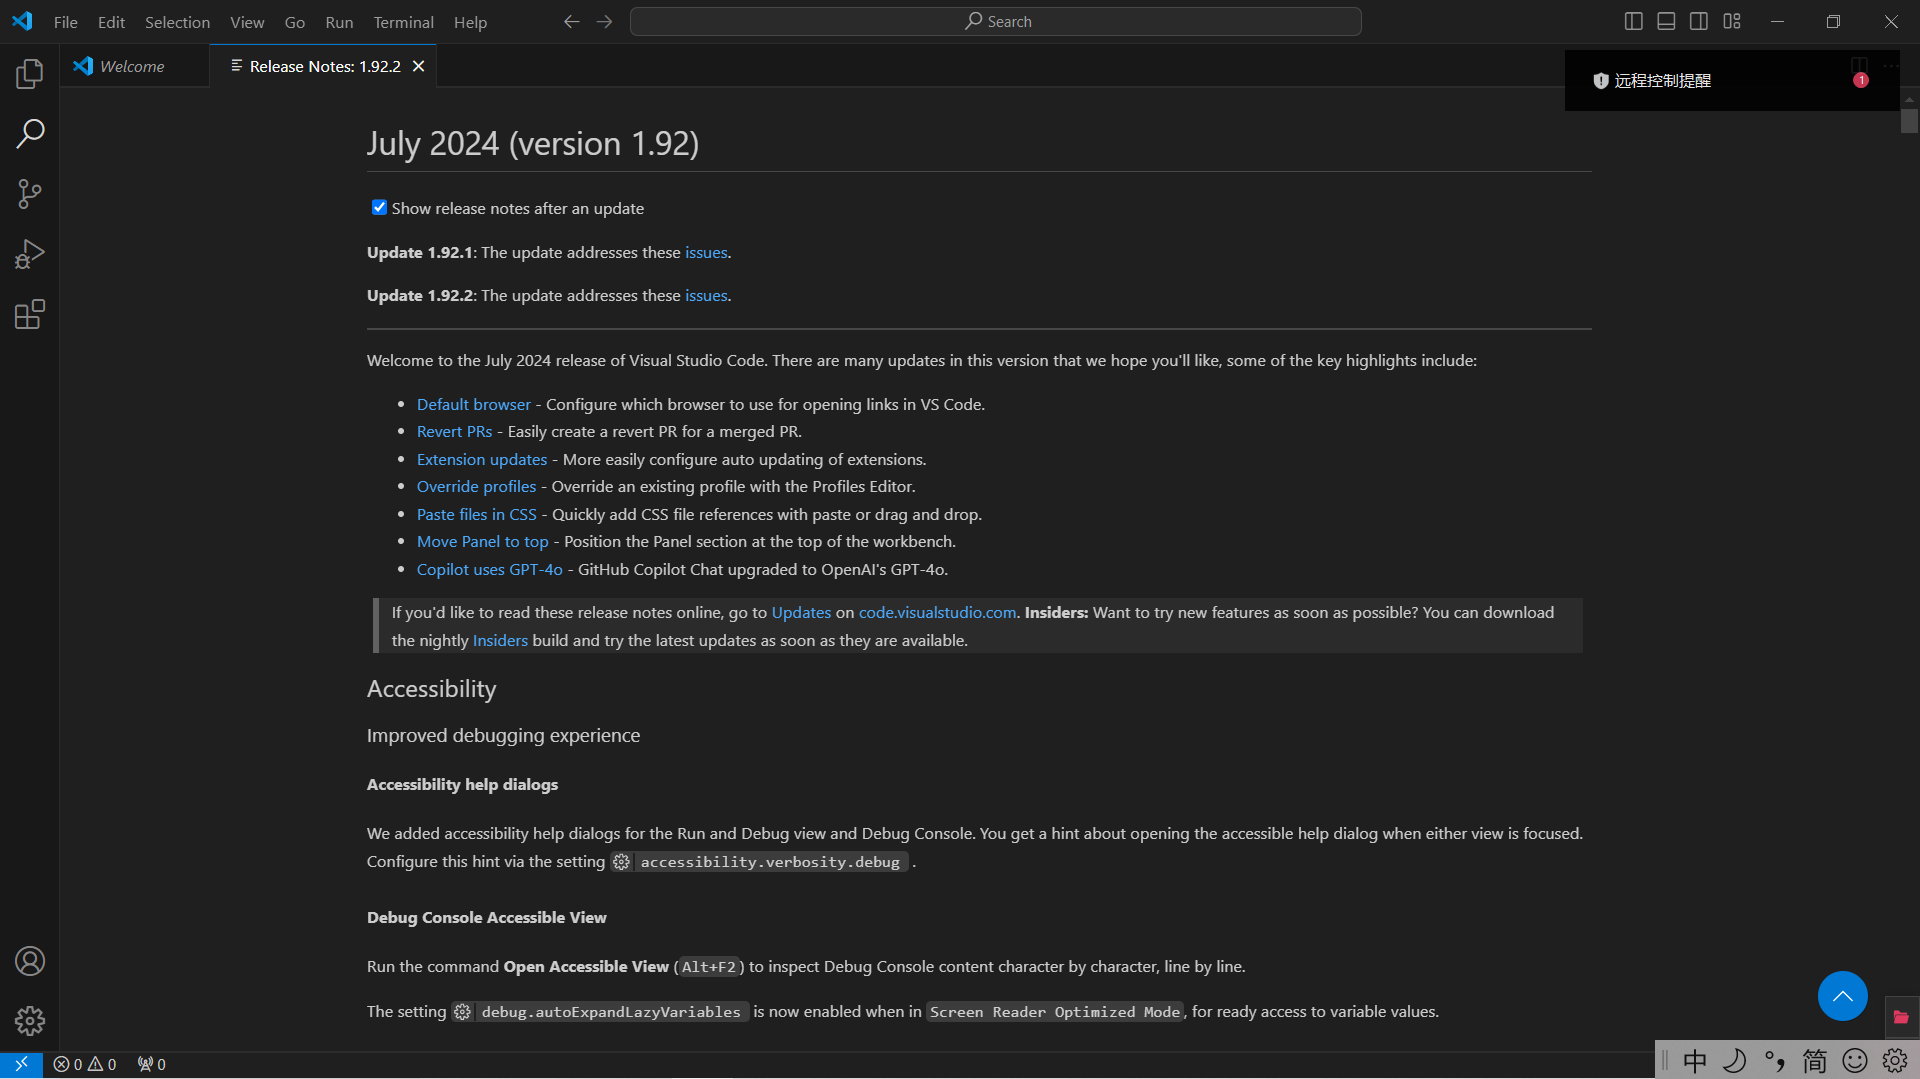This screenshot has width=1920, height=1079.
Task: Go back with the left arrow
Action: click(x=571, y=22)
